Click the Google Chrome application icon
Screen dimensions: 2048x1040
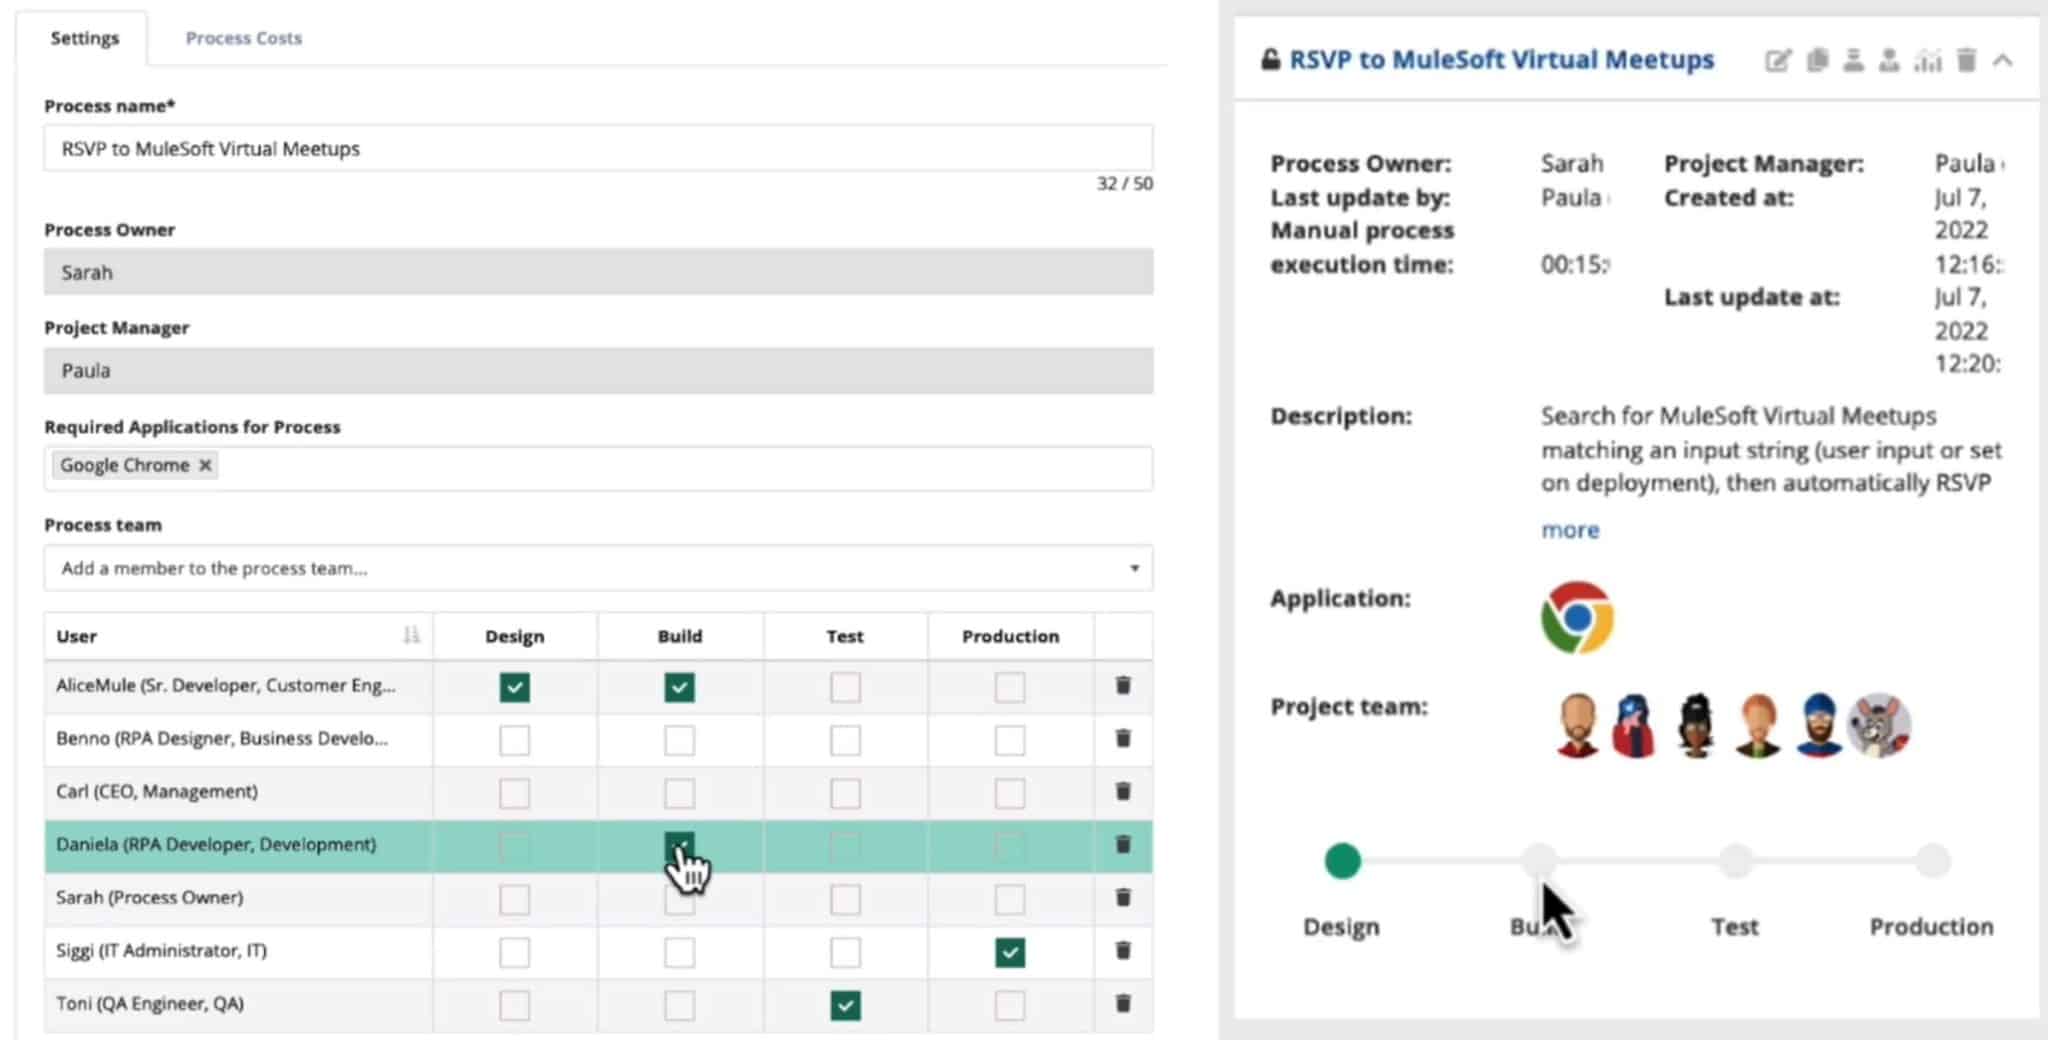[1577, 616]
